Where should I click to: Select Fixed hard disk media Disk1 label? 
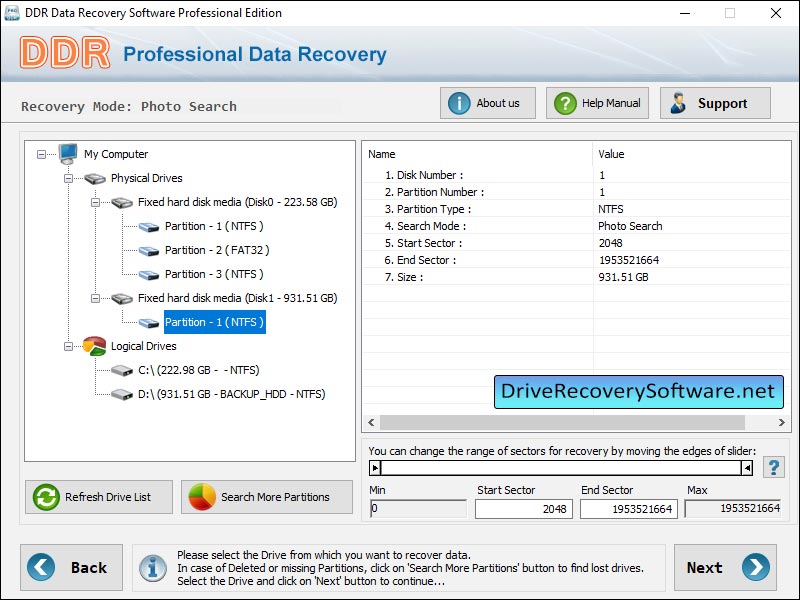[238, 298]
